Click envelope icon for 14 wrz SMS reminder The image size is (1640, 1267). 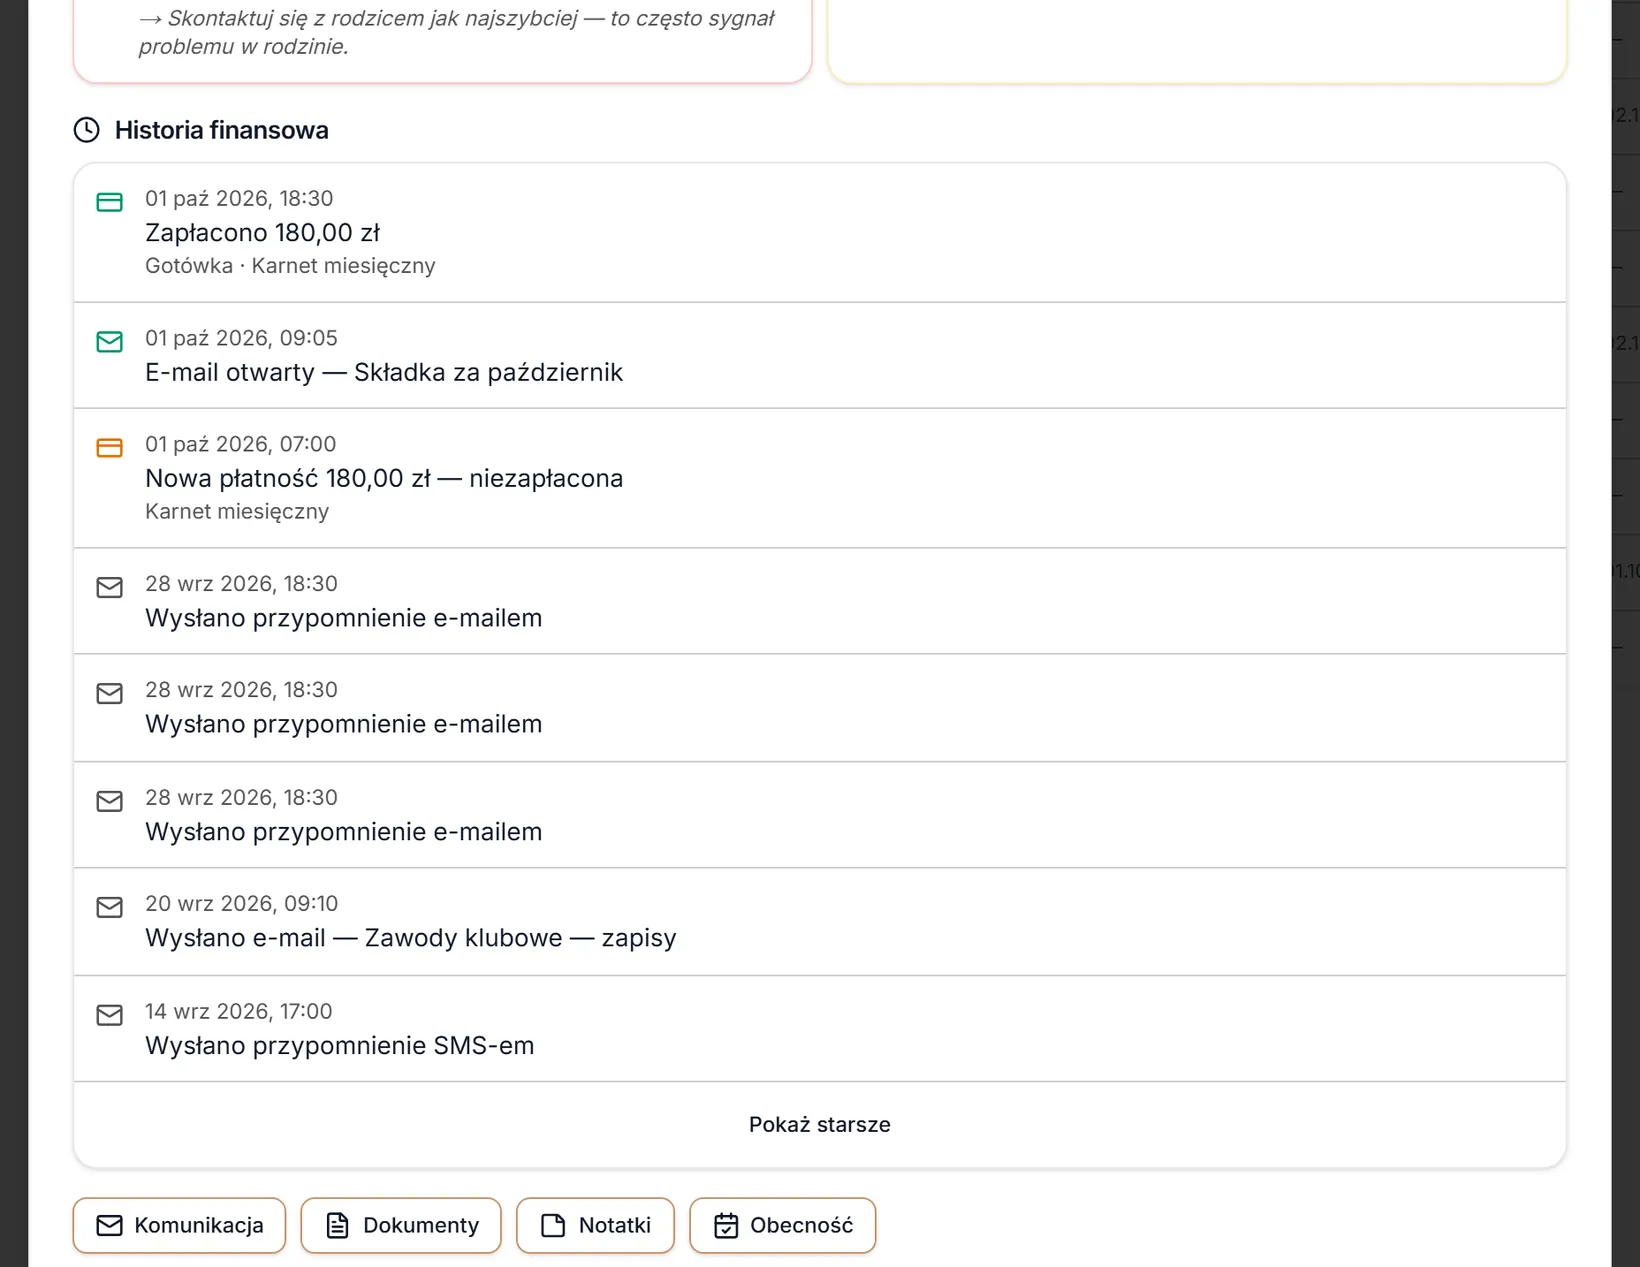pos(109,1015)
